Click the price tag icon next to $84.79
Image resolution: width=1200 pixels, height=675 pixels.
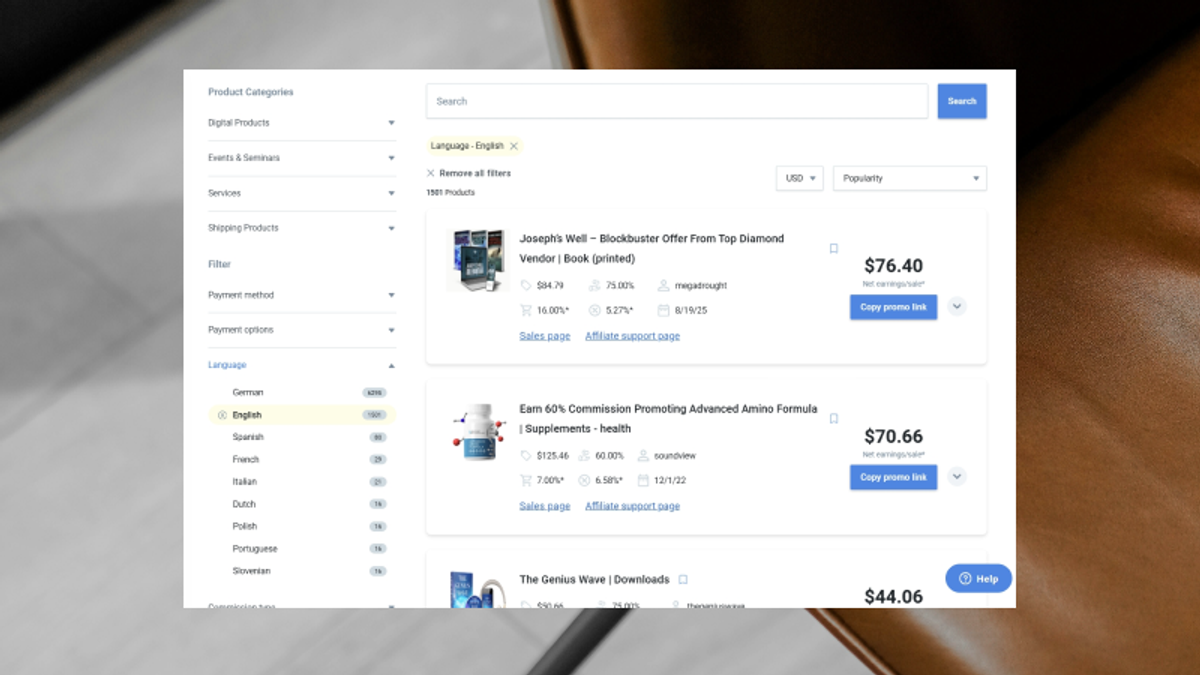point(526,286)
